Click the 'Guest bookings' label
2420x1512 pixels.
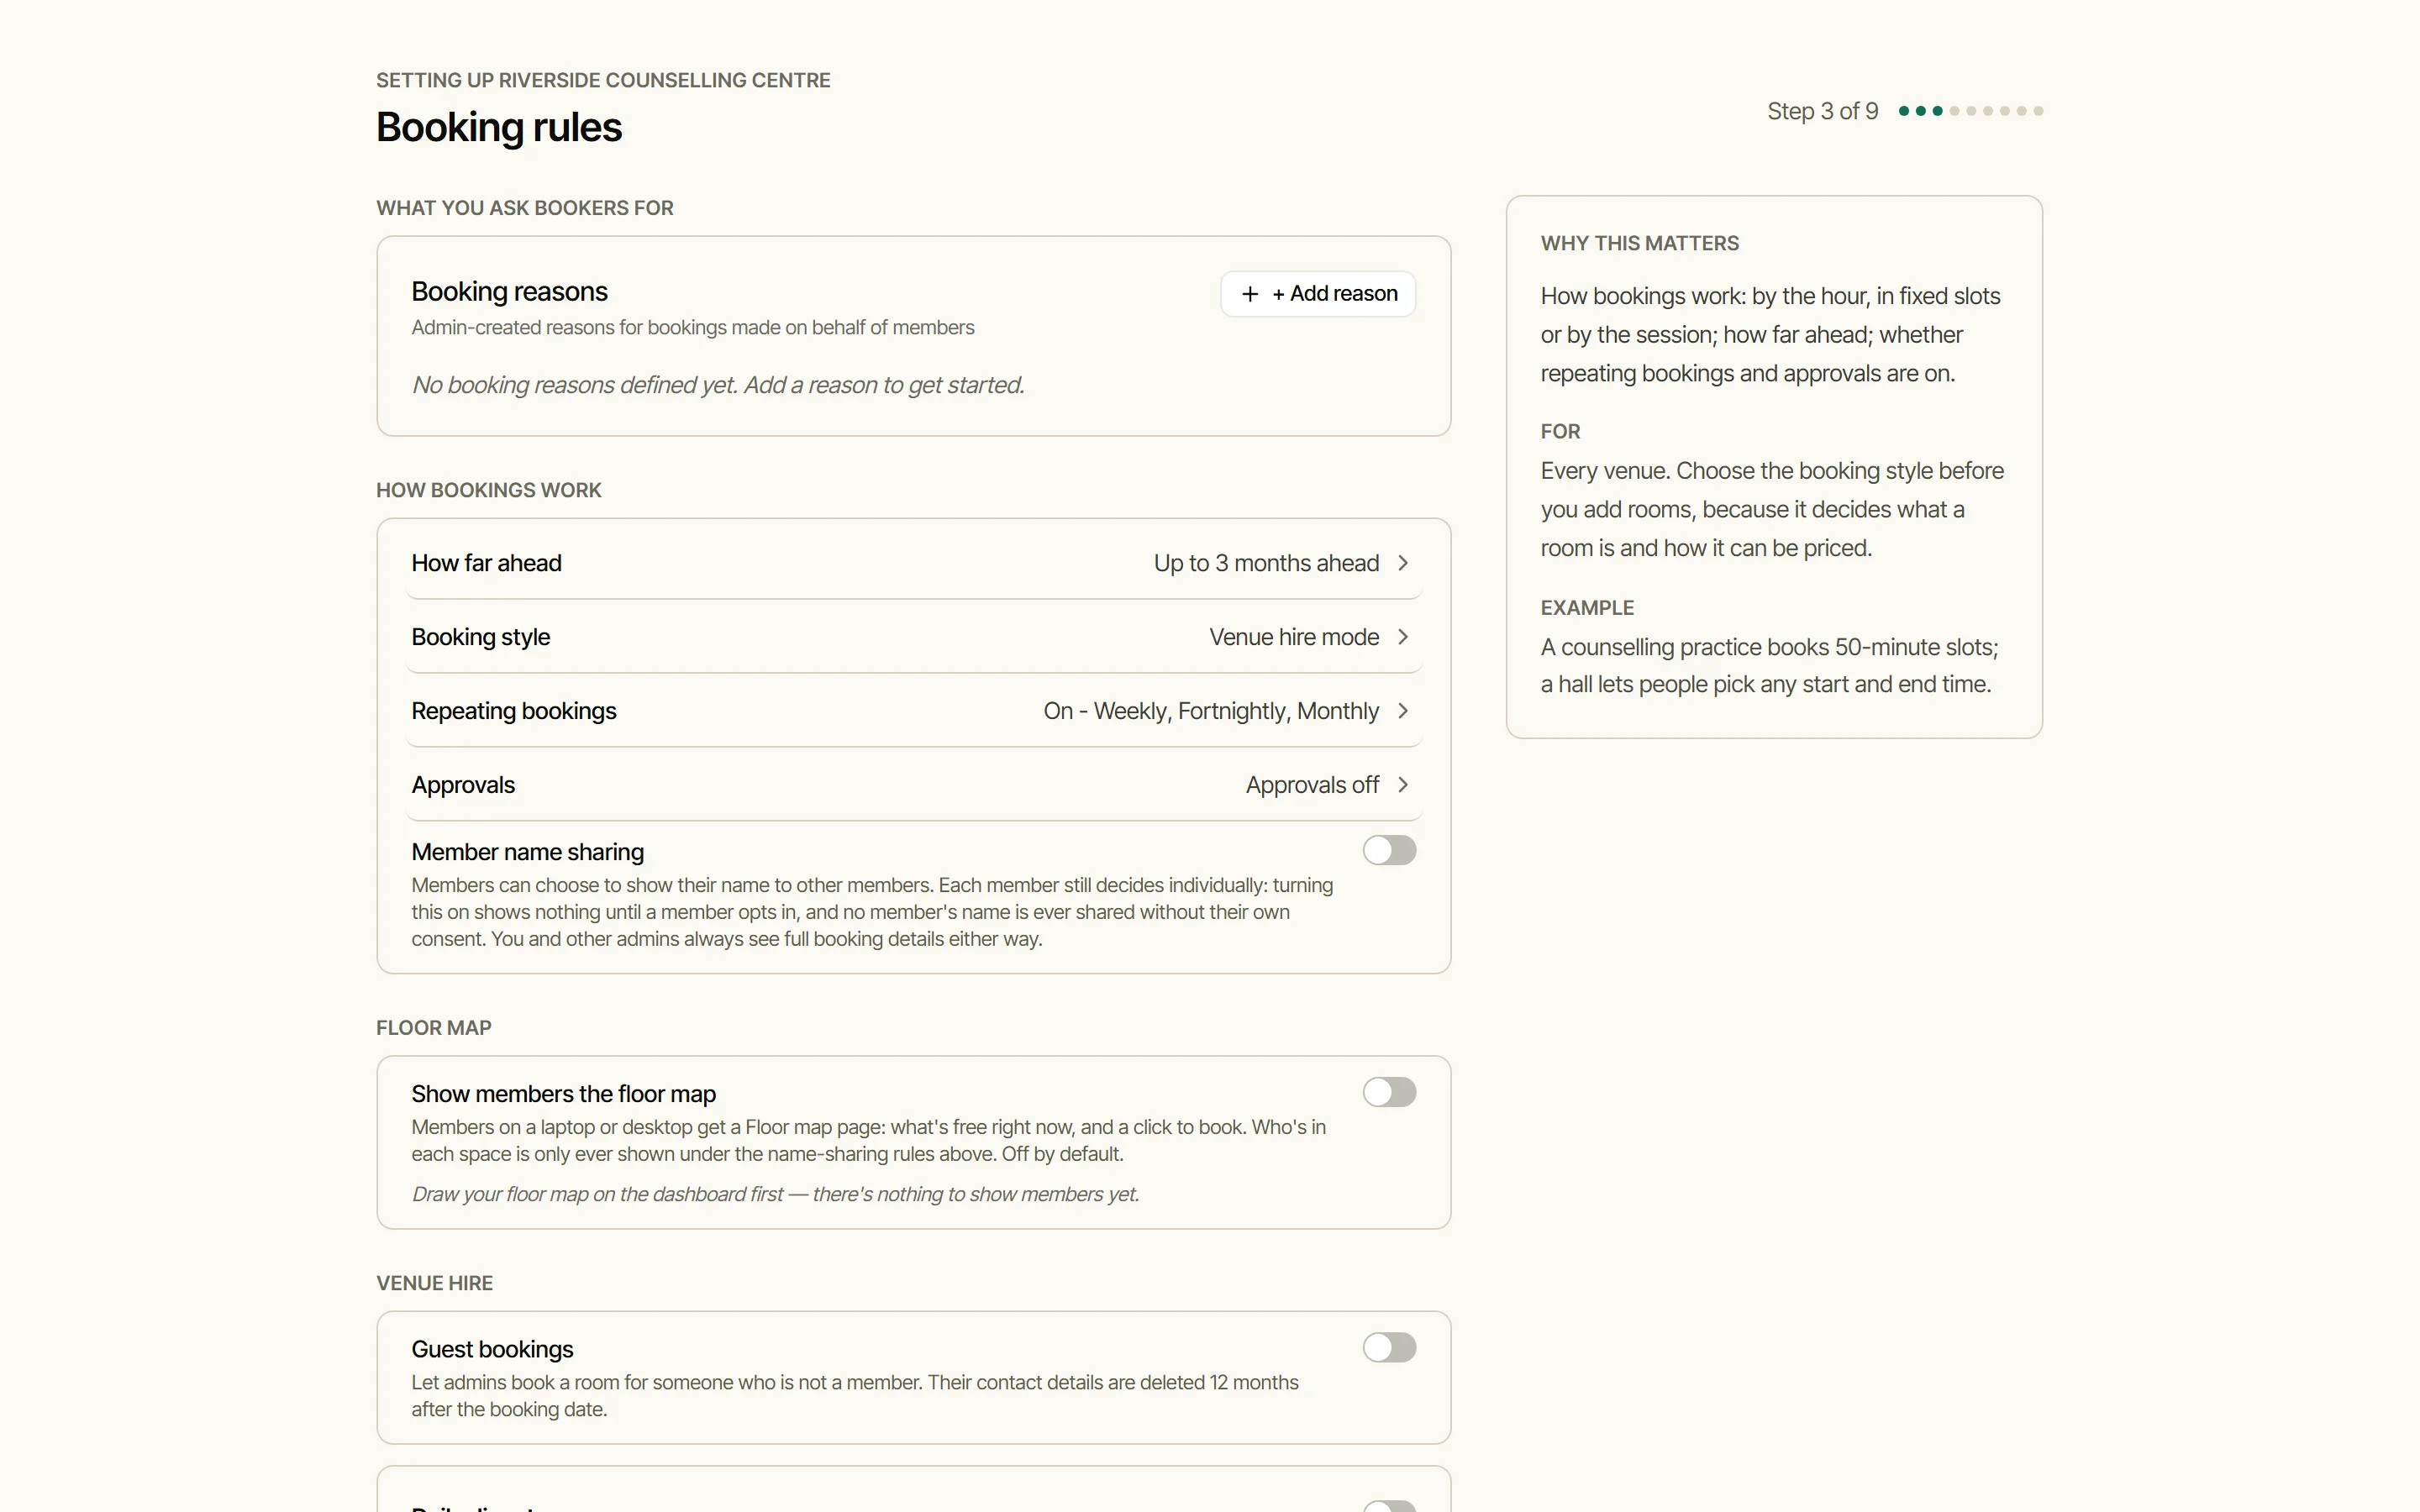pyautogui.click(x=492, y=1349)
